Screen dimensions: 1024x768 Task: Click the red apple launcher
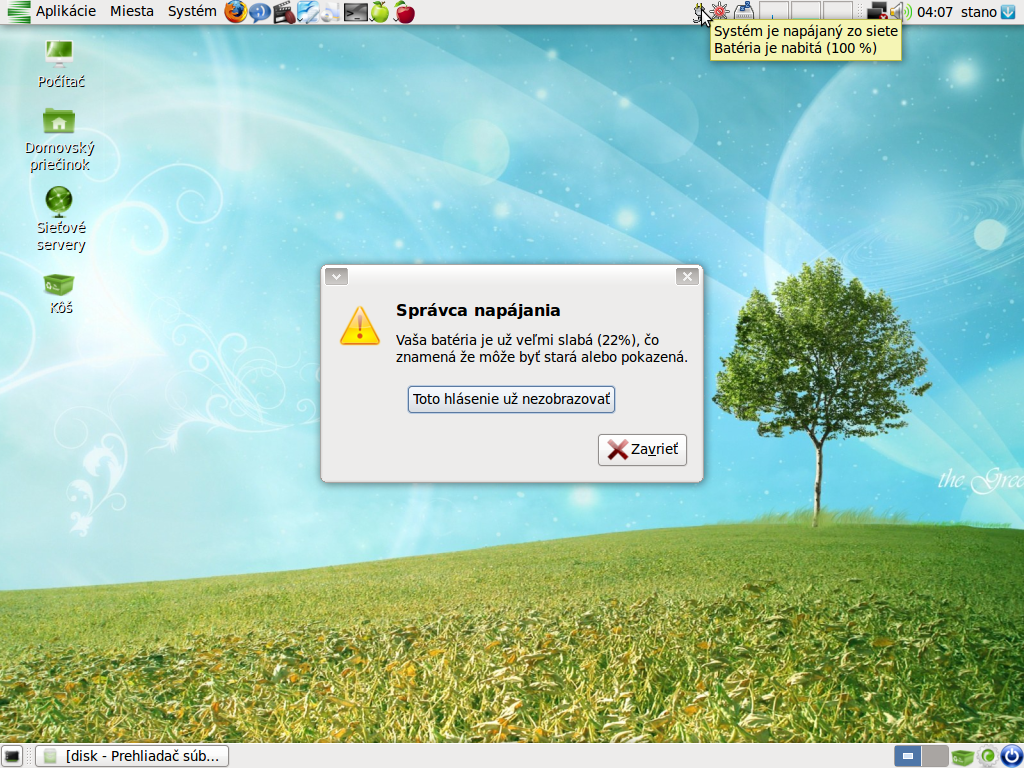pos(404,12)
